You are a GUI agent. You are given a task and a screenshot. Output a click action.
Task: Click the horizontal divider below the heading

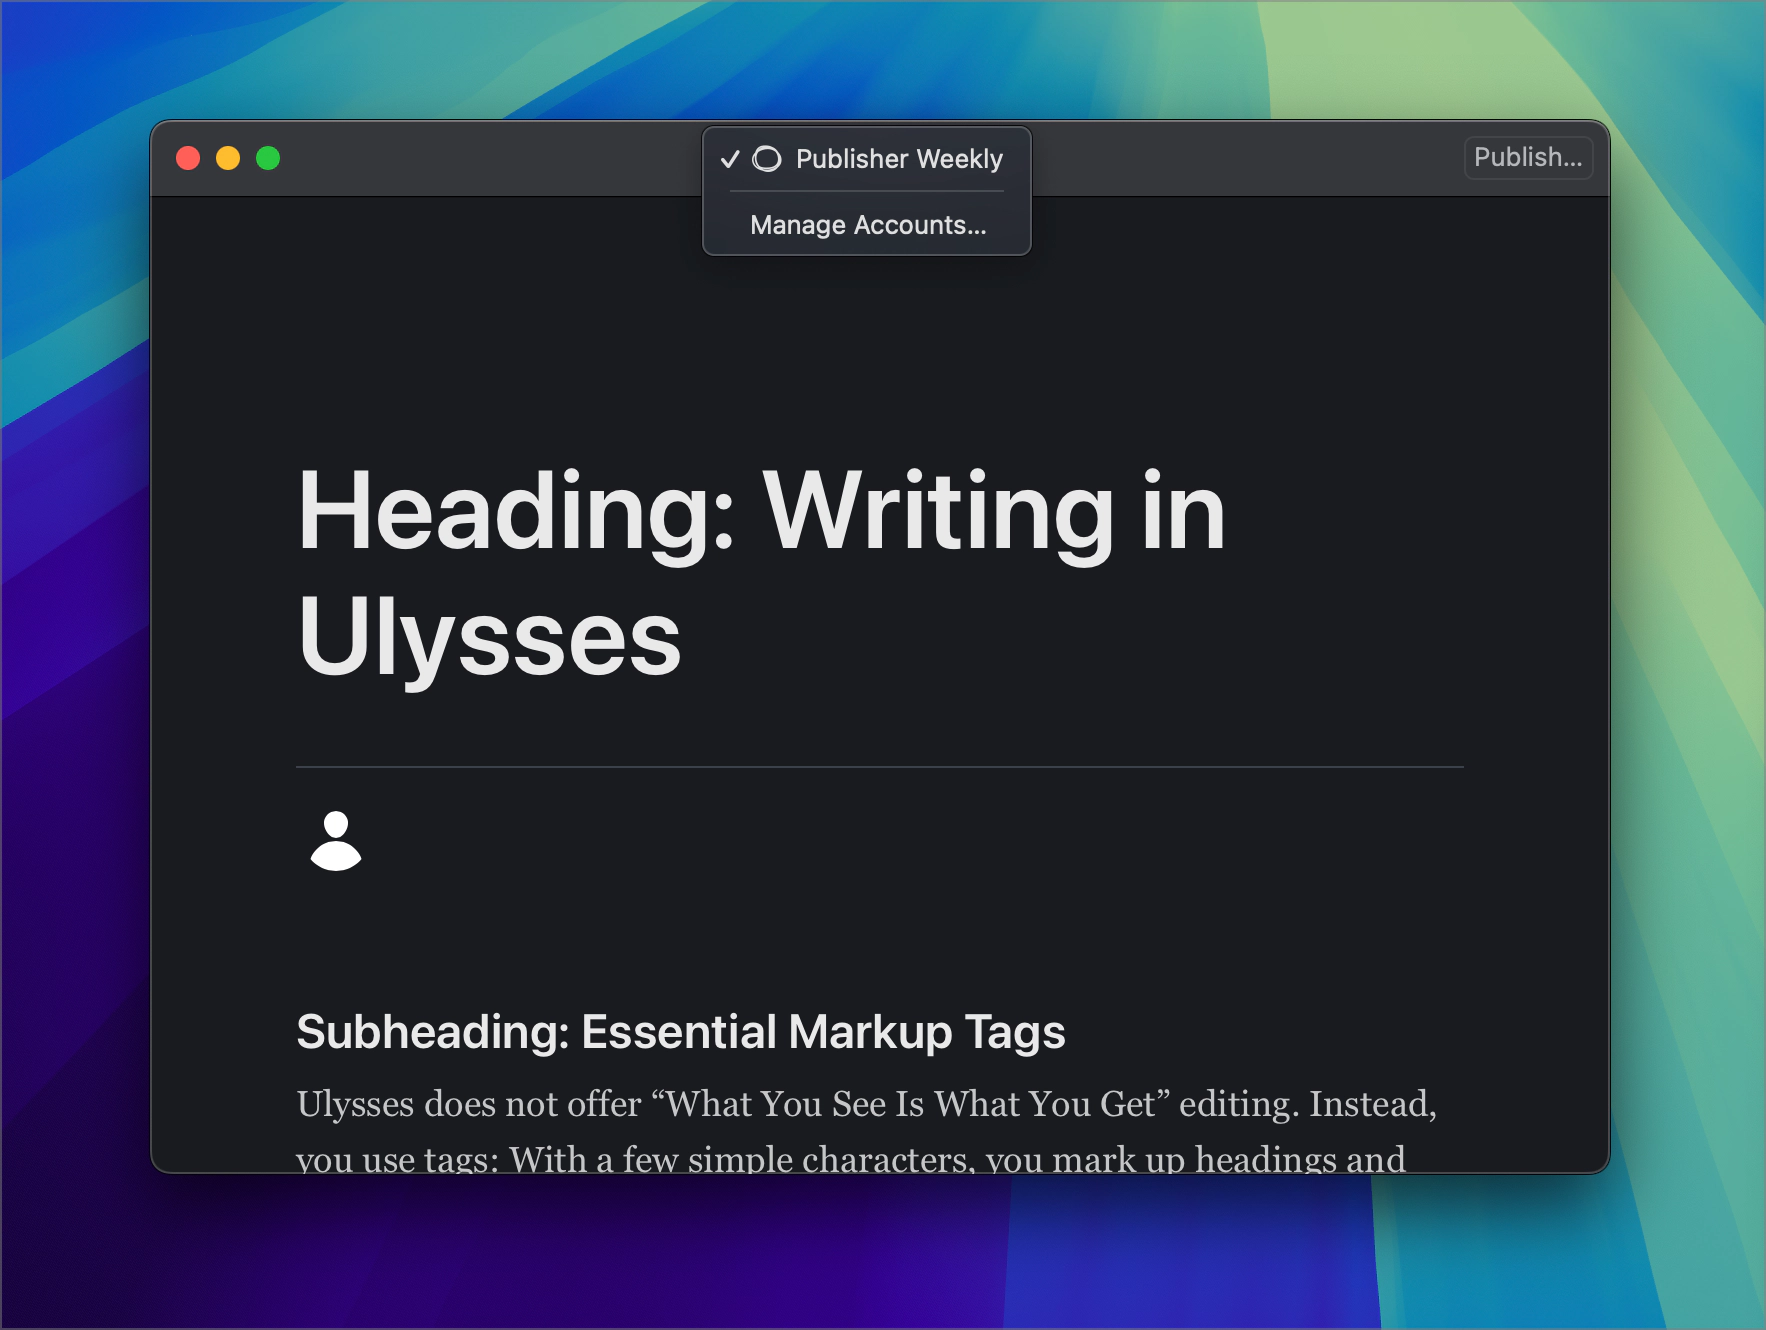[x=879, y=767]
